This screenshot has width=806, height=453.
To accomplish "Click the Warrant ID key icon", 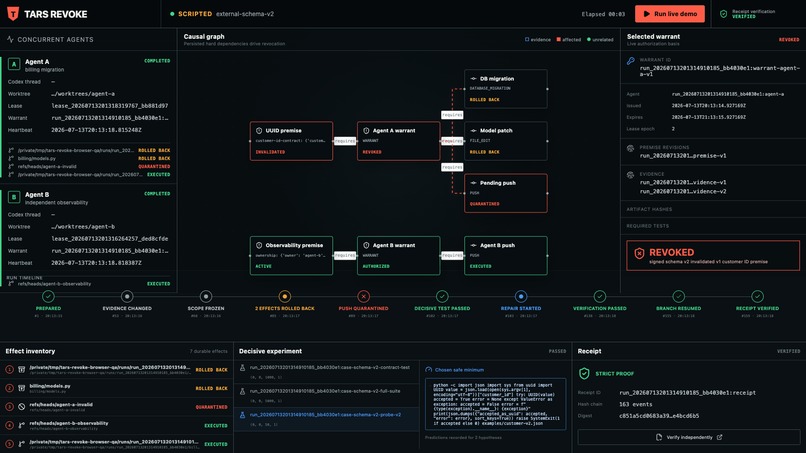I will click(631, 61).
